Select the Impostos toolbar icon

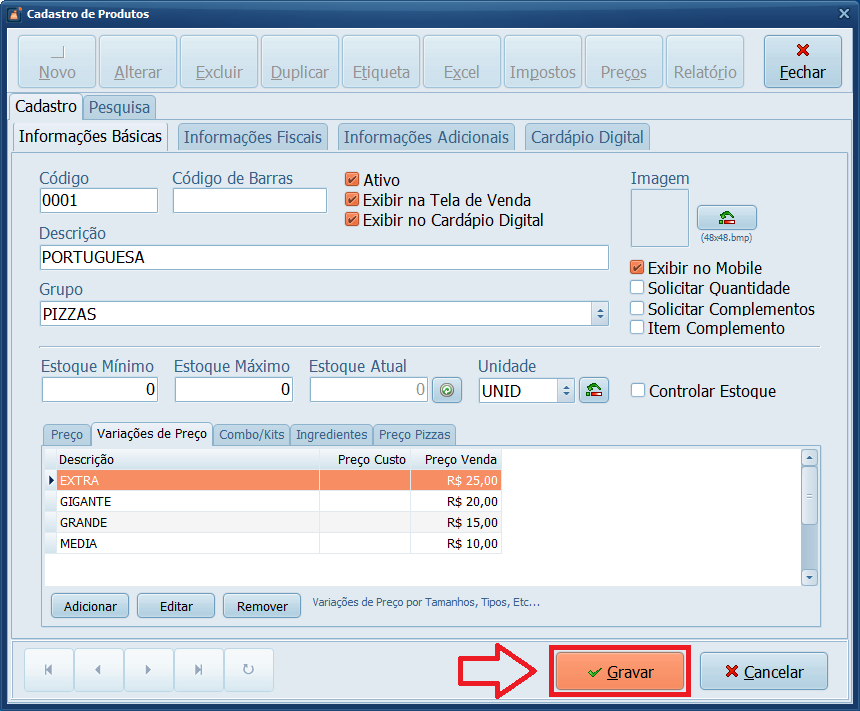[542, 61]
